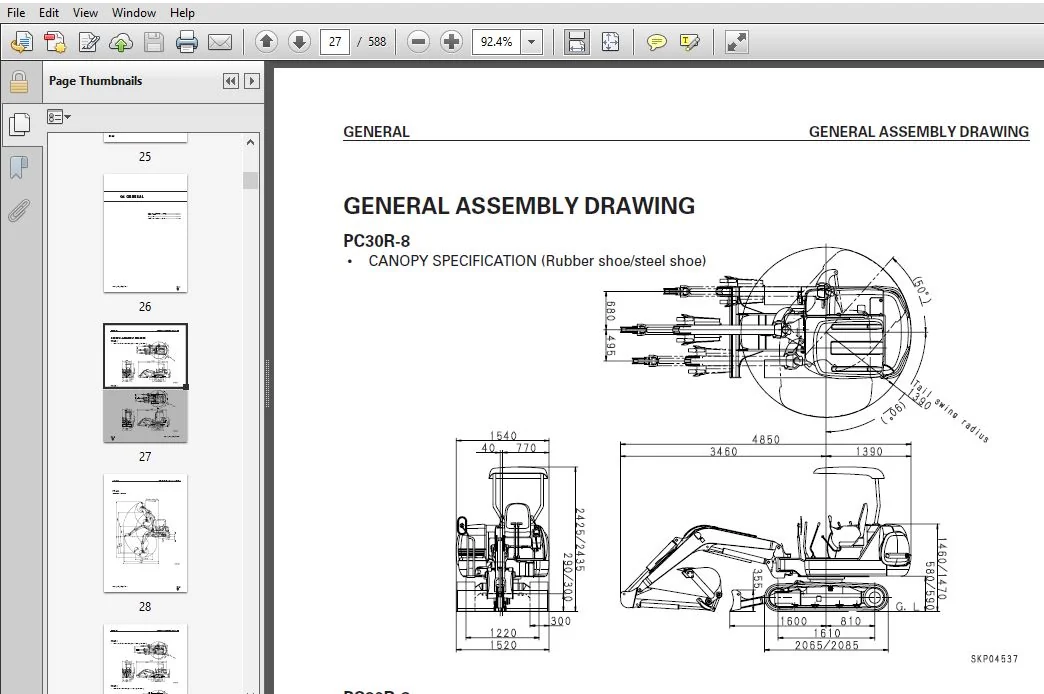1044x694 pixels.
Task: Zoom in with plus button
Action: click(451, 42)
